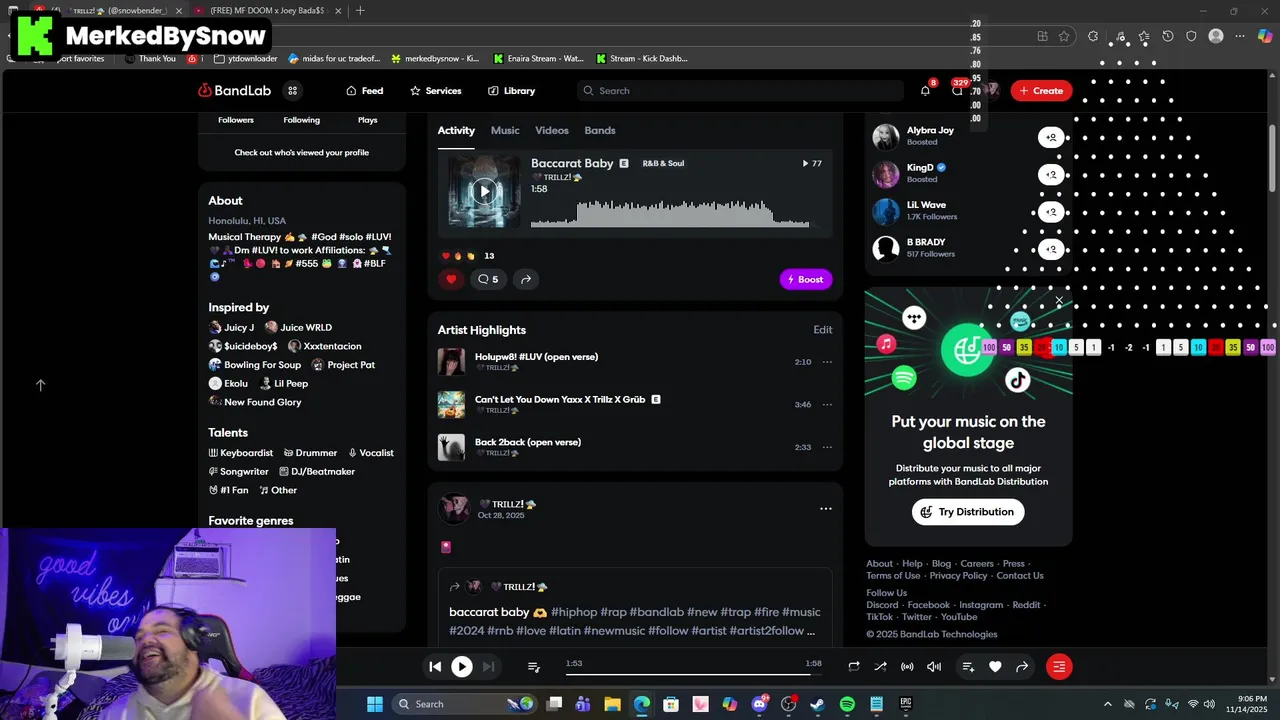Open options for Back 2back track

pyautogui.click(x=827, y=447)
